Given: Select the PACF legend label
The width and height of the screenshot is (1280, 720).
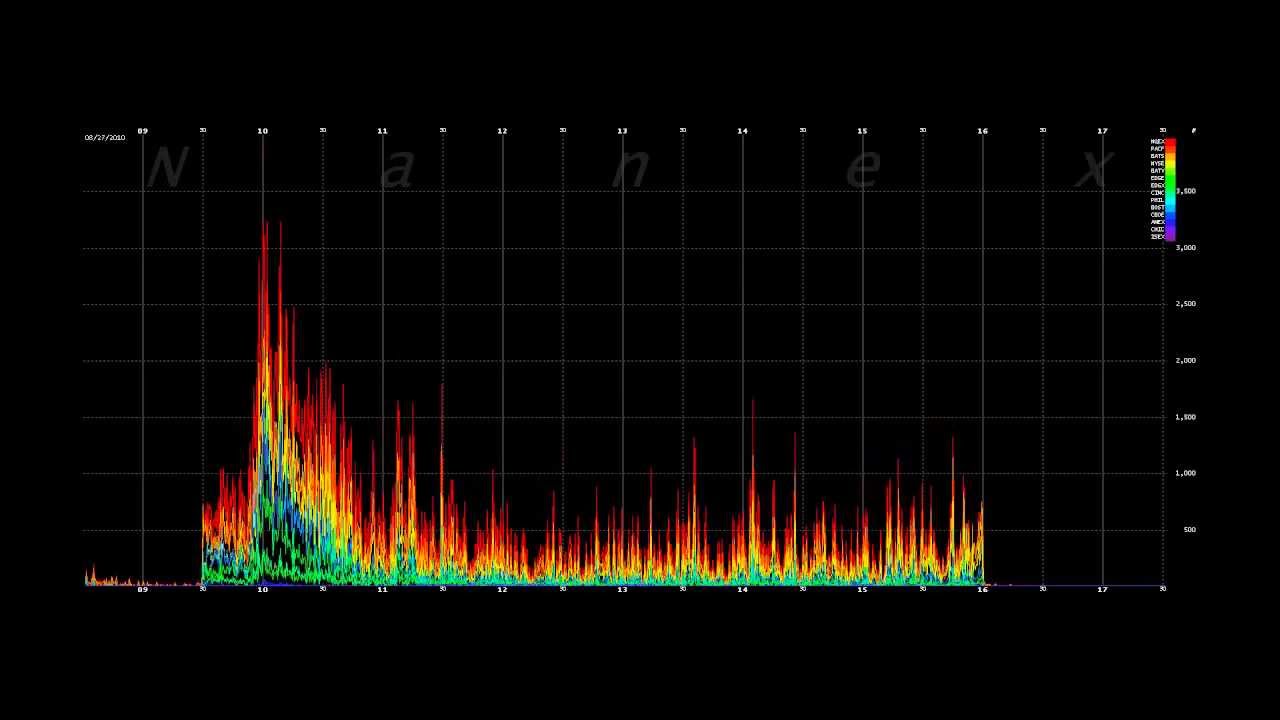Looking at the screenshot, I should 1157,149.
